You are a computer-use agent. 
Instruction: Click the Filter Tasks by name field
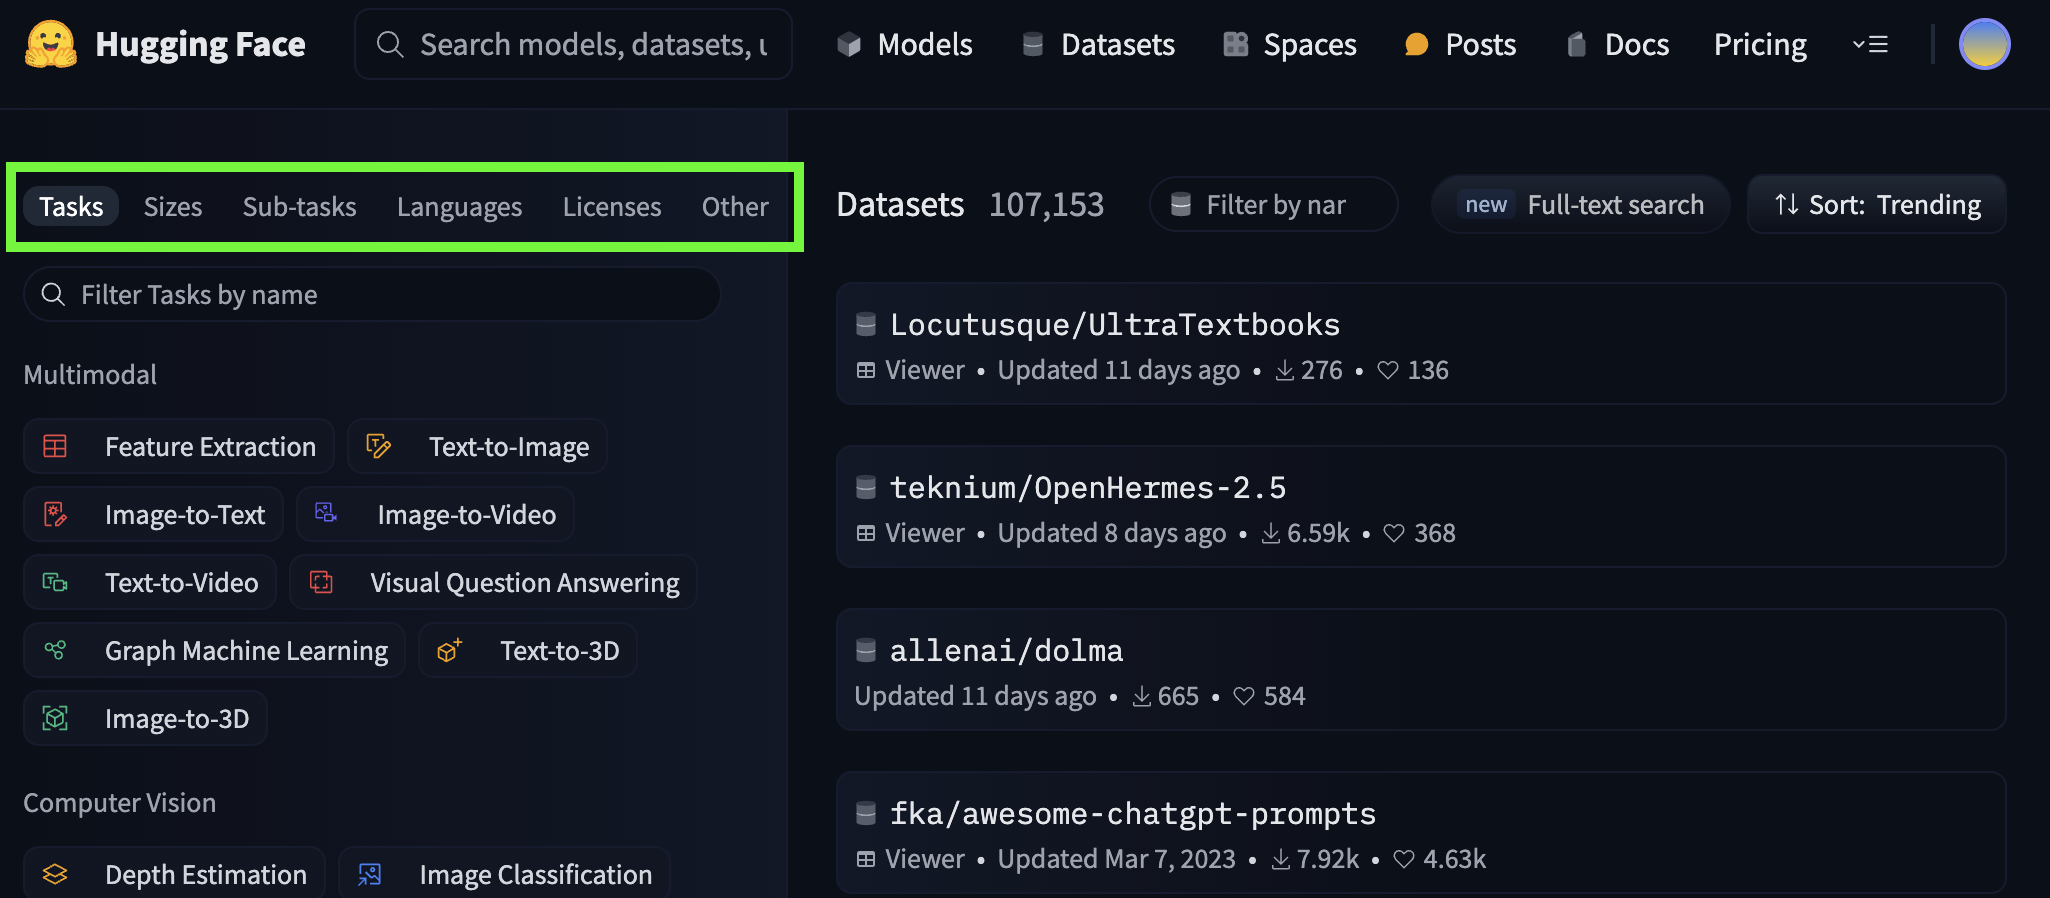coord(371,294)
